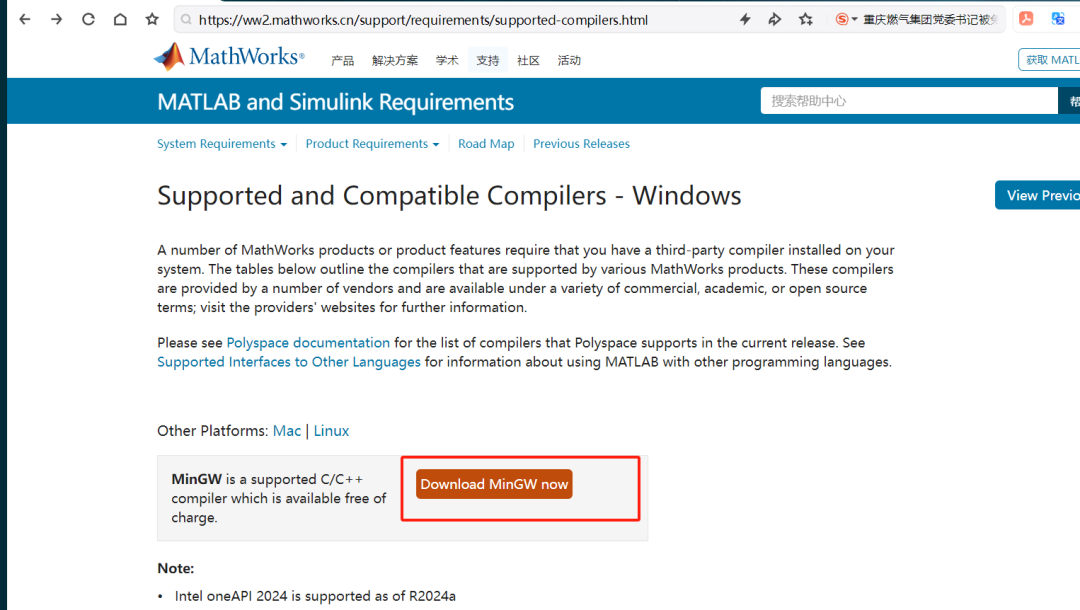Screen dimensions: 1080x610
Task: Open the 社区 menu
Action: point(528,61)
